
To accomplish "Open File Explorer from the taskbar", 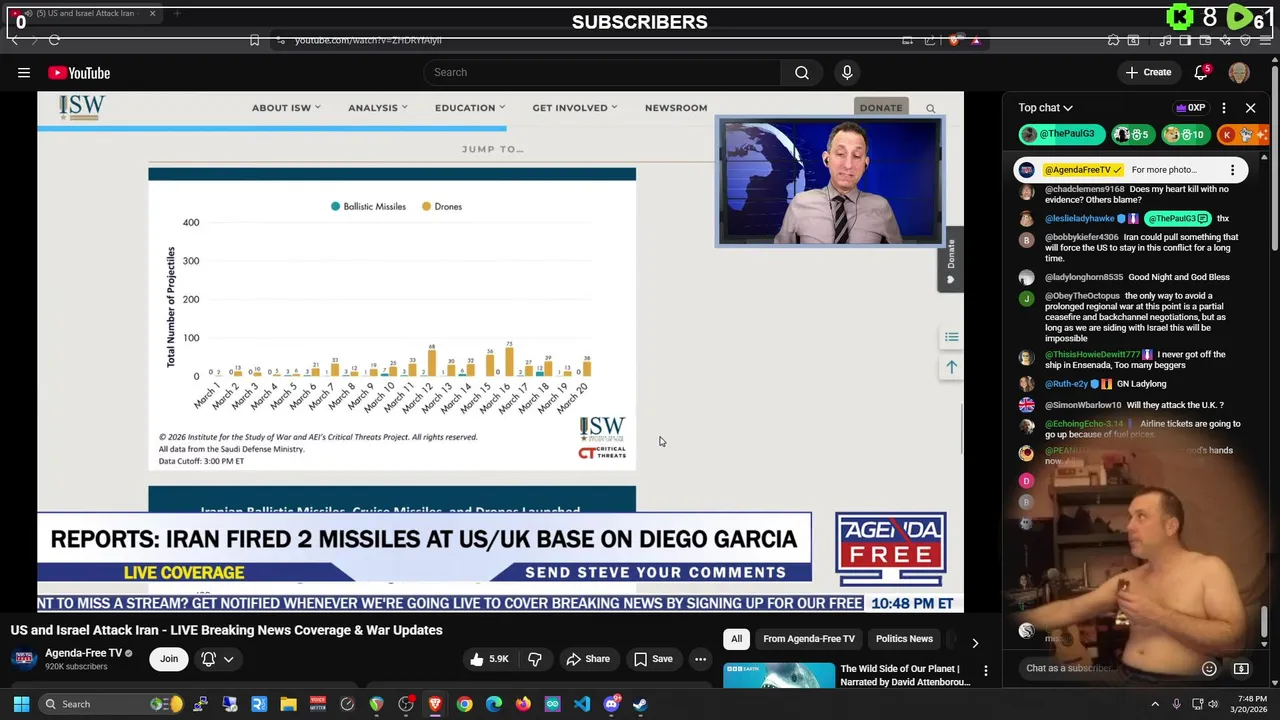I will [x=288, y=704].
